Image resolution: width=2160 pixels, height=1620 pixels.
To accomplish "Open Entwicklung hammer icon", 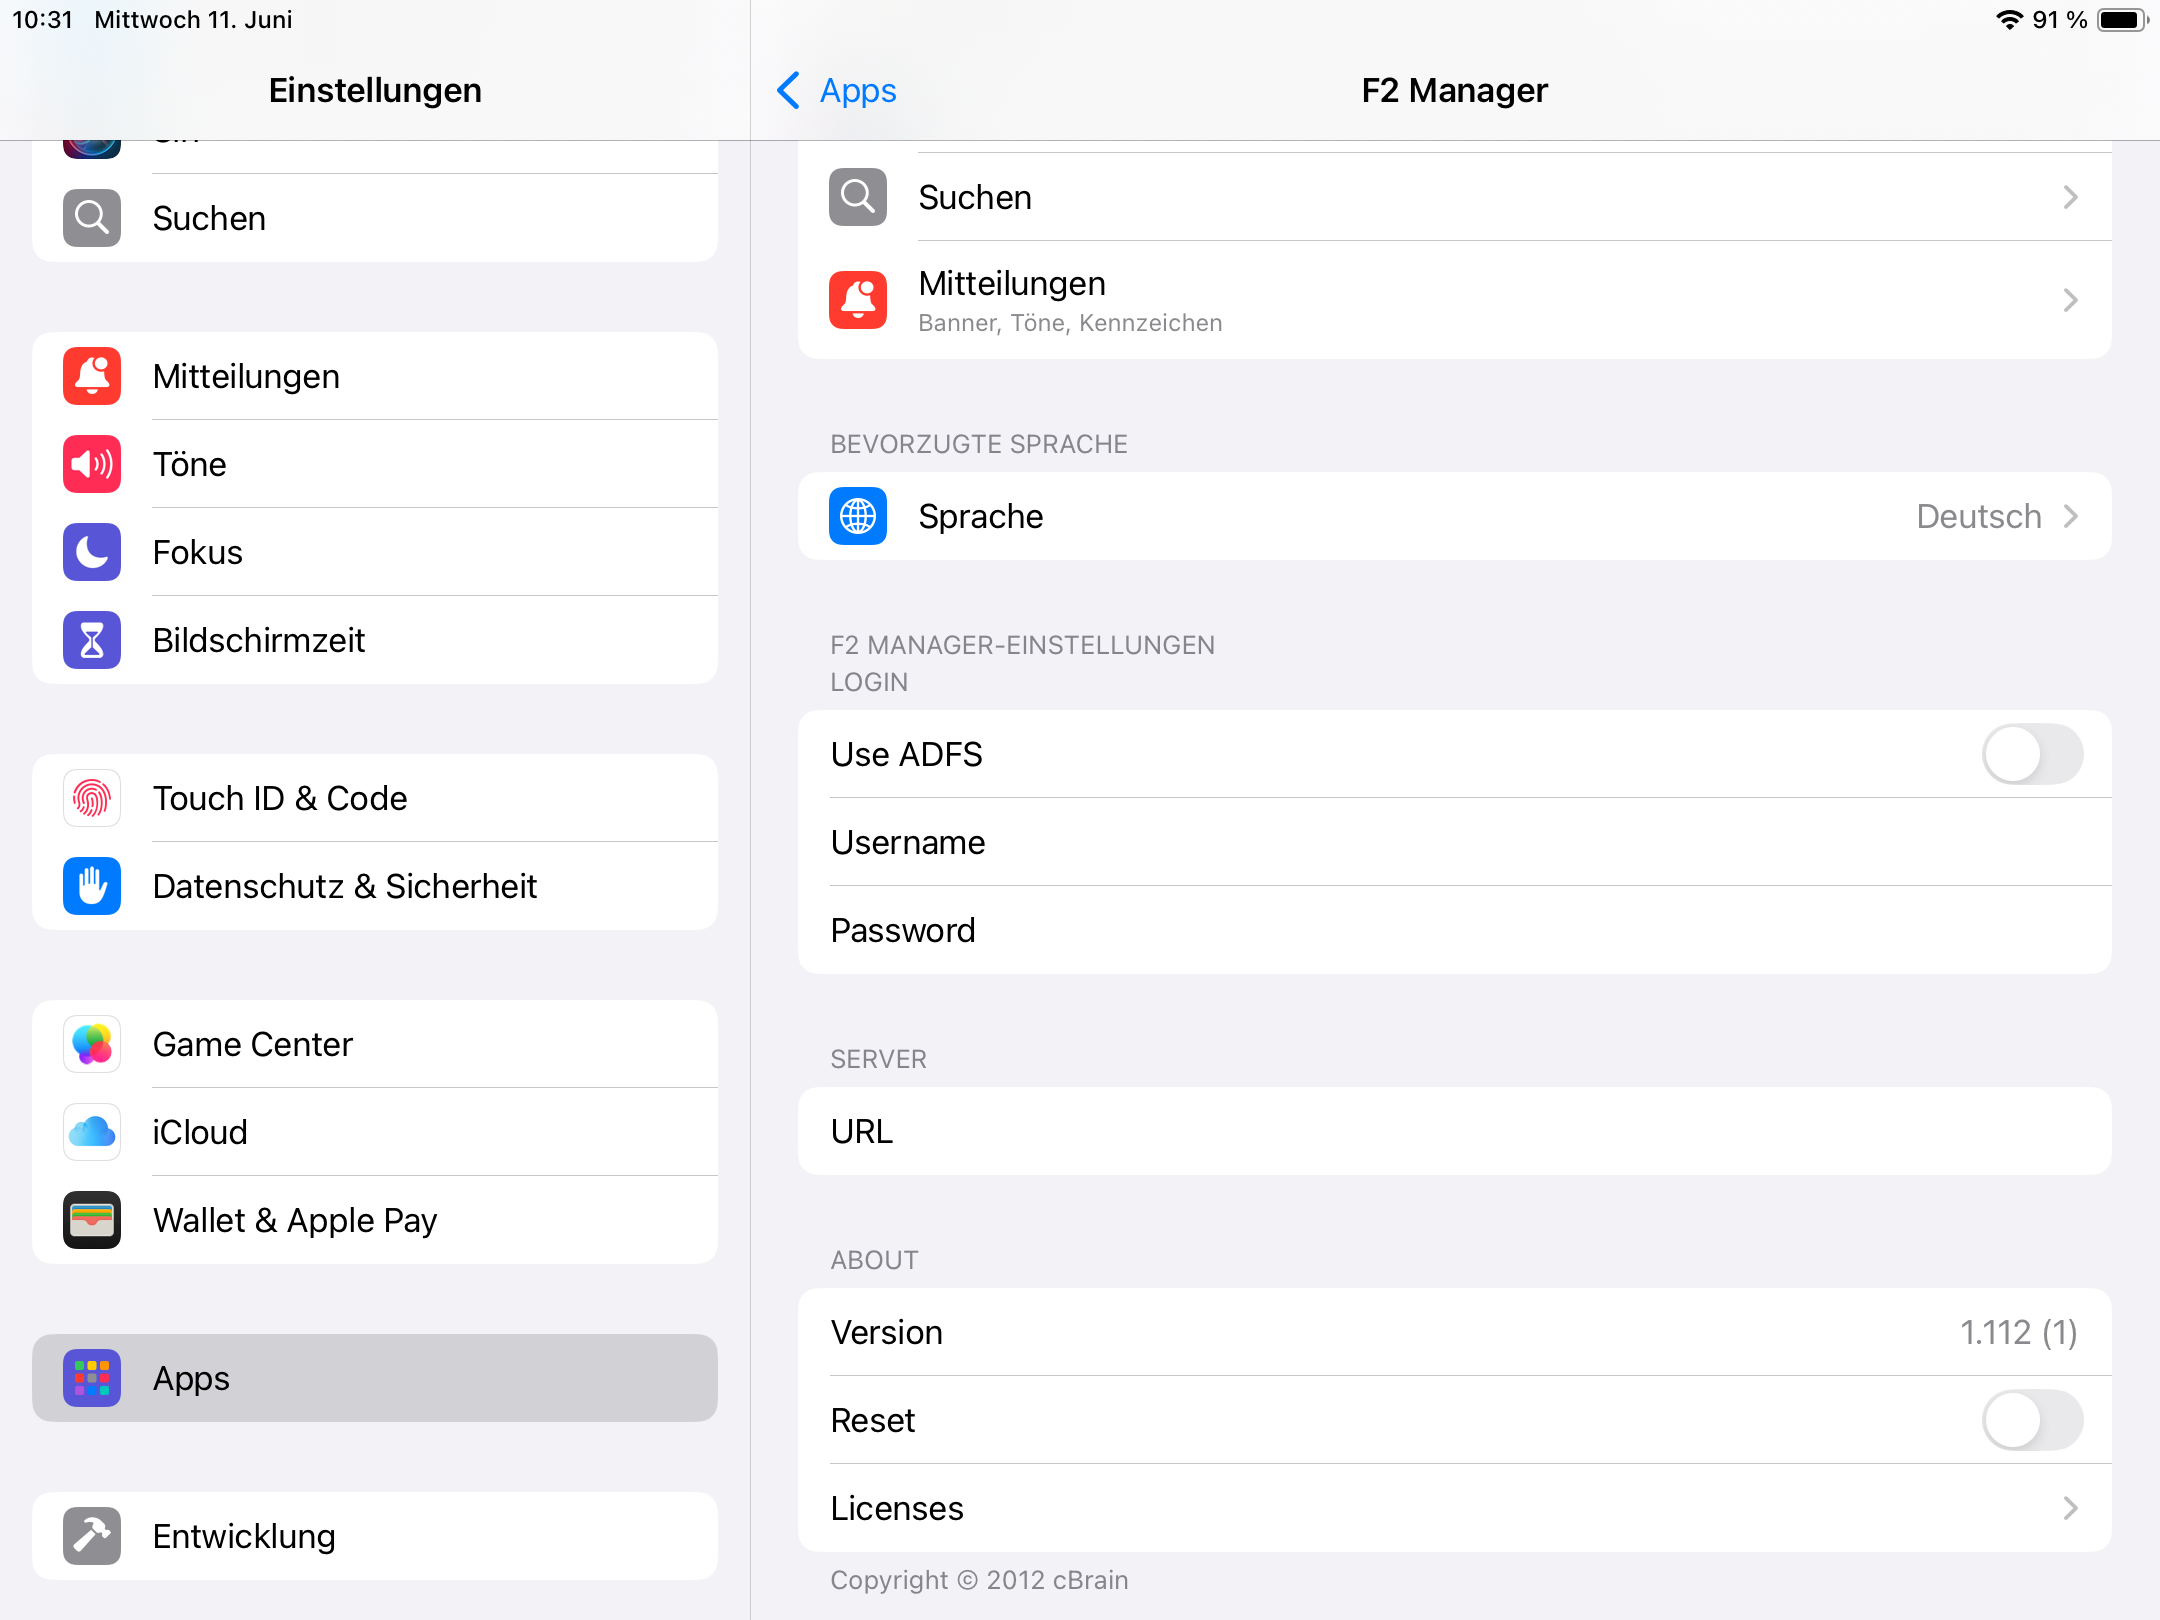I will tap(92, 1536).
